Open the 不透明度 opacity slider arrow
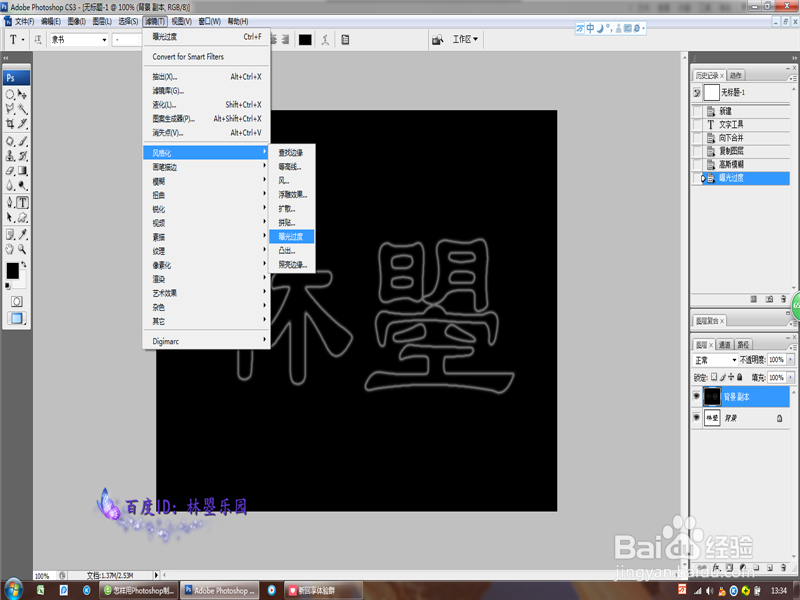Image resolution: width=800 pixels, height=600 pixels. pos(791,358)
